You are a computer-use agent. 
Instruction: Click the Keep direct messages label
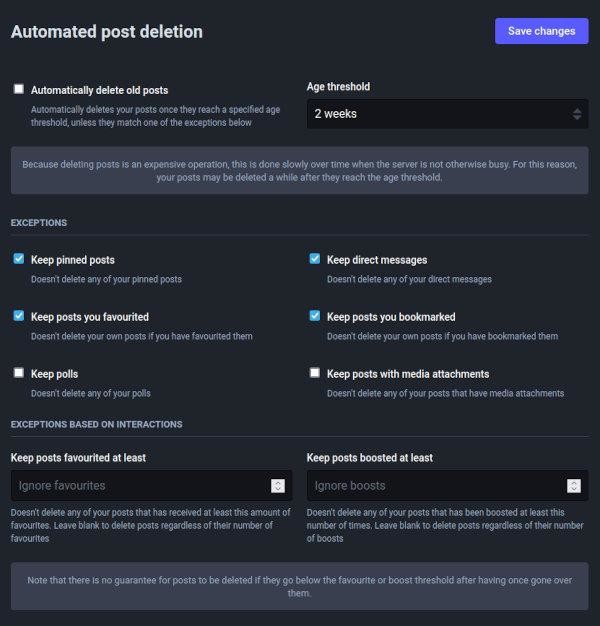tap(377, 260)
